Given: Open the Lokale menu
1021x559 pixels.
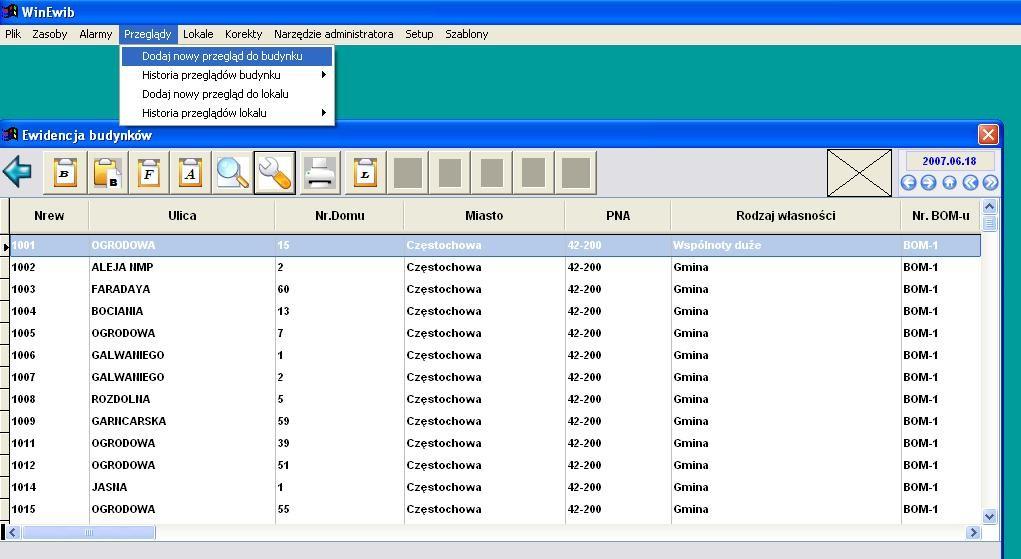Looking at the screenshot, I should (x=198, y=34).
